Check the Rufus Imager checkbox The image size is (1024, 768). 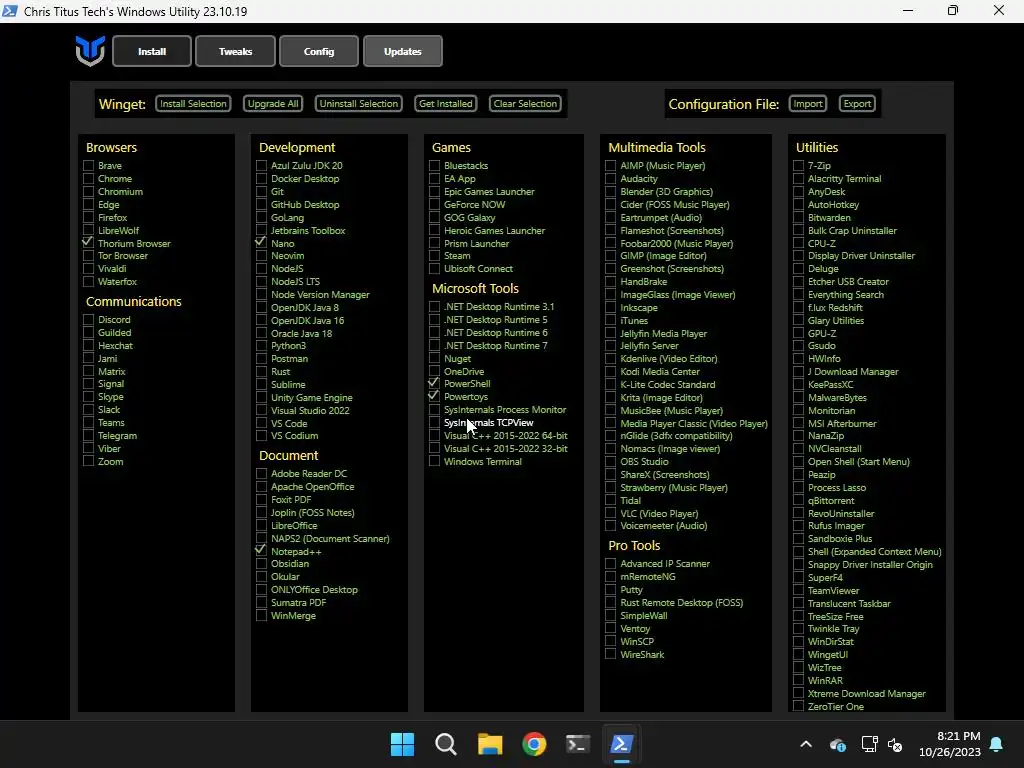pos(798,525)
